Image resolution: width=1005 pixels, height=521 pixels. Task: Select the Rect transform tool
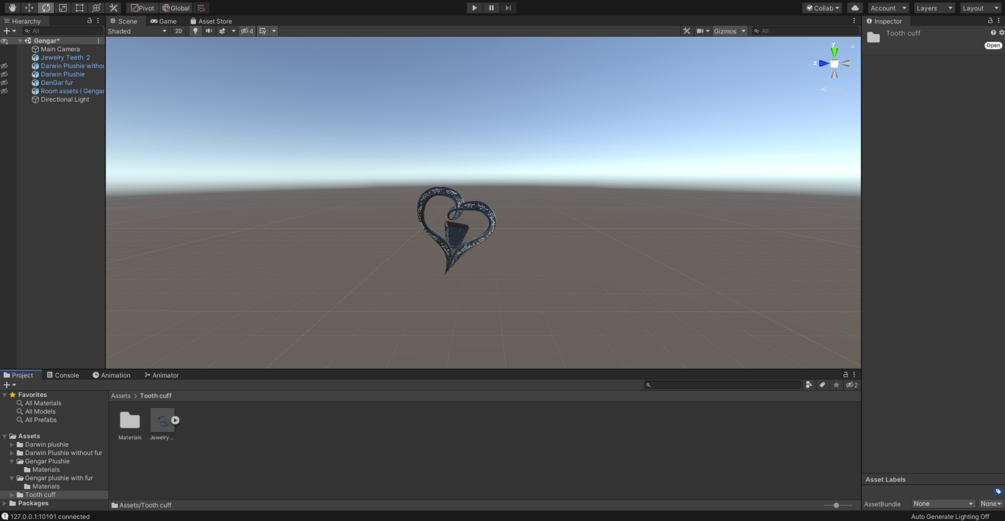79,8
